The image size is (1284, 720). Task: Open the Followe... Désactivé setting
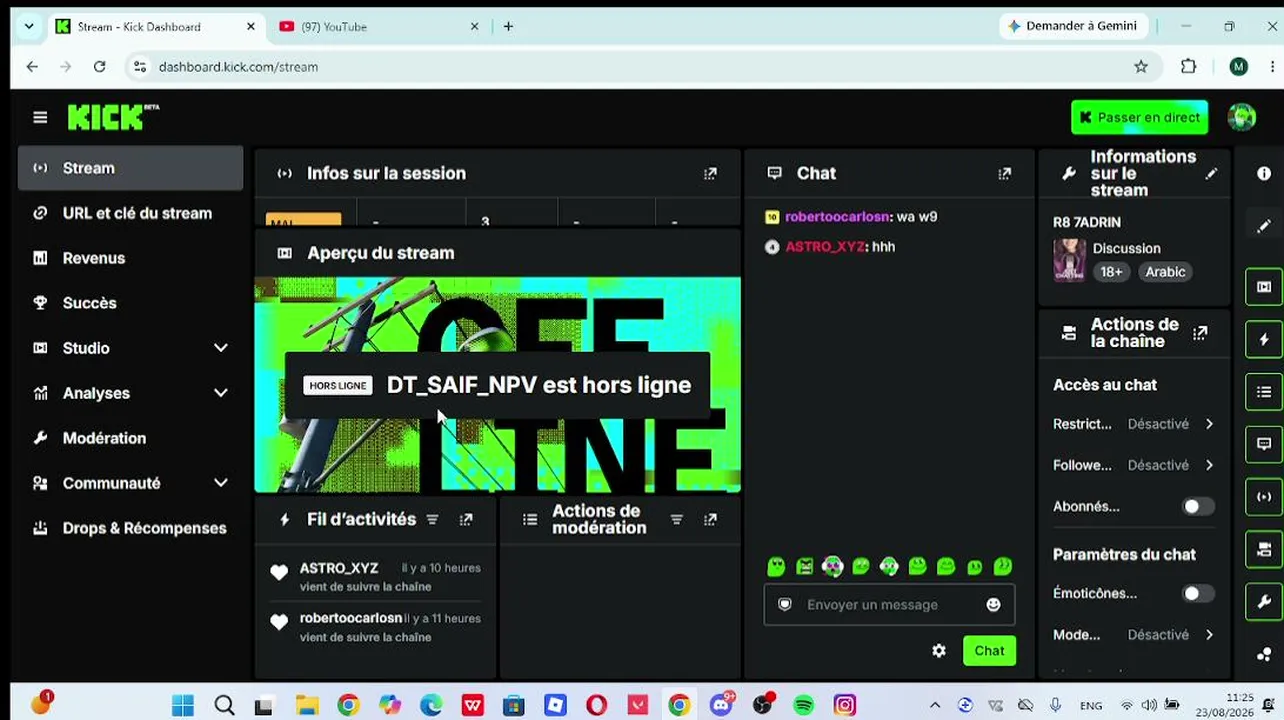click(1134, 465)
